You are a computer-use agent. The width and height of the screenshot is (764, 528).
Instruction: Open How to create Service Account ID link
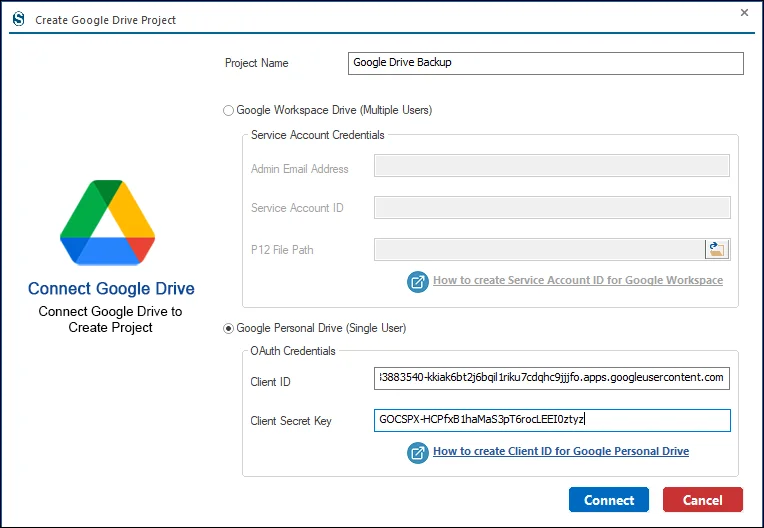tap(578, 280)
